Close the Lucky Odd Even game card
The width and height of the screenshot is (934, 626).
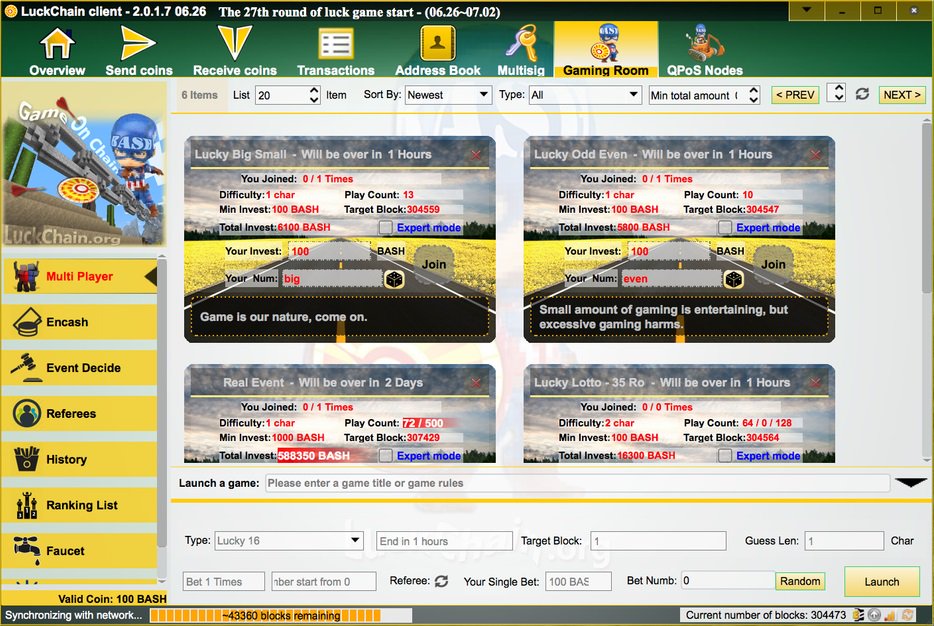(815, 155)
